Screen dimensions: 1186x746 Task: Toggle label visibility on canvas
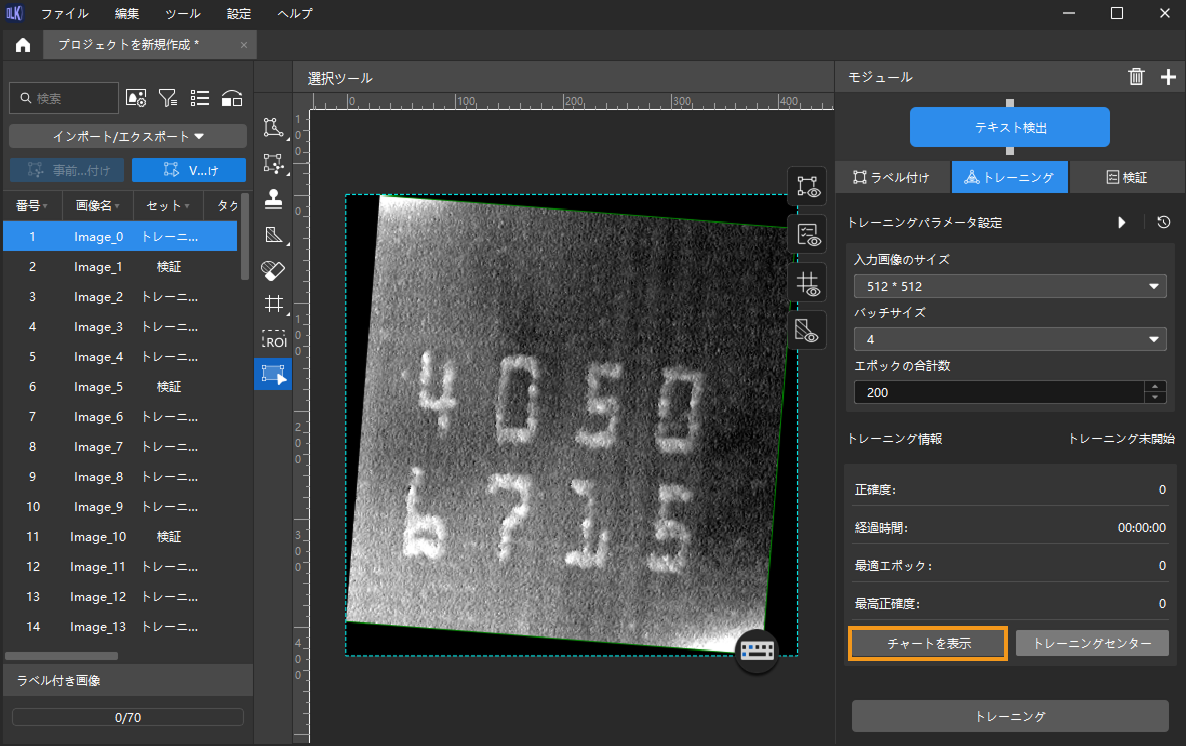[x=807, y=186]
